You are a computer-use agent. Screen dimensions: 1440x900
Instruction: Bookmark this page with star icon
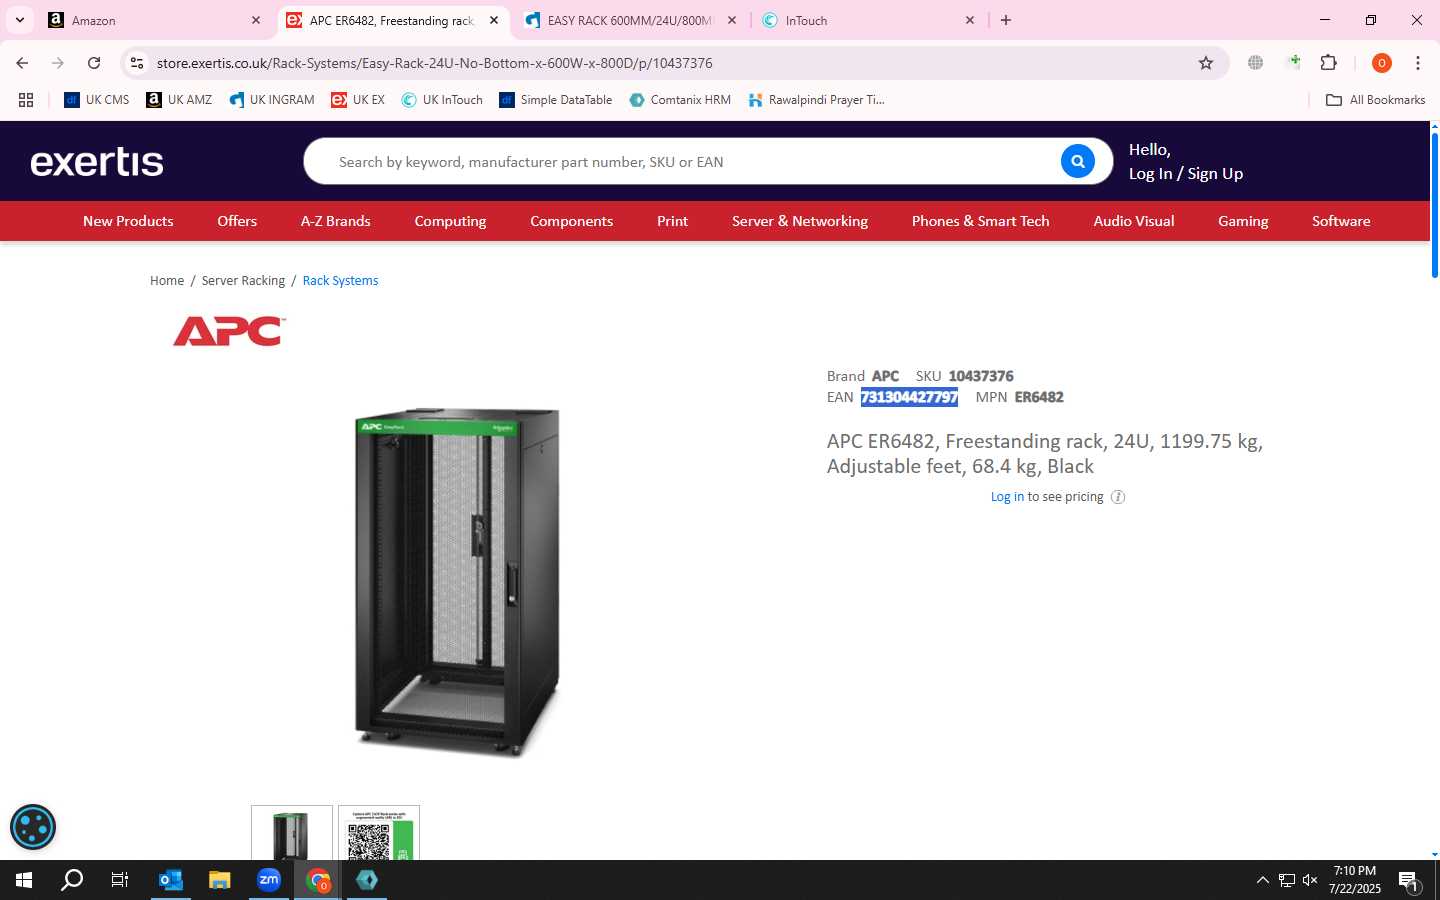pos(1206,63)
